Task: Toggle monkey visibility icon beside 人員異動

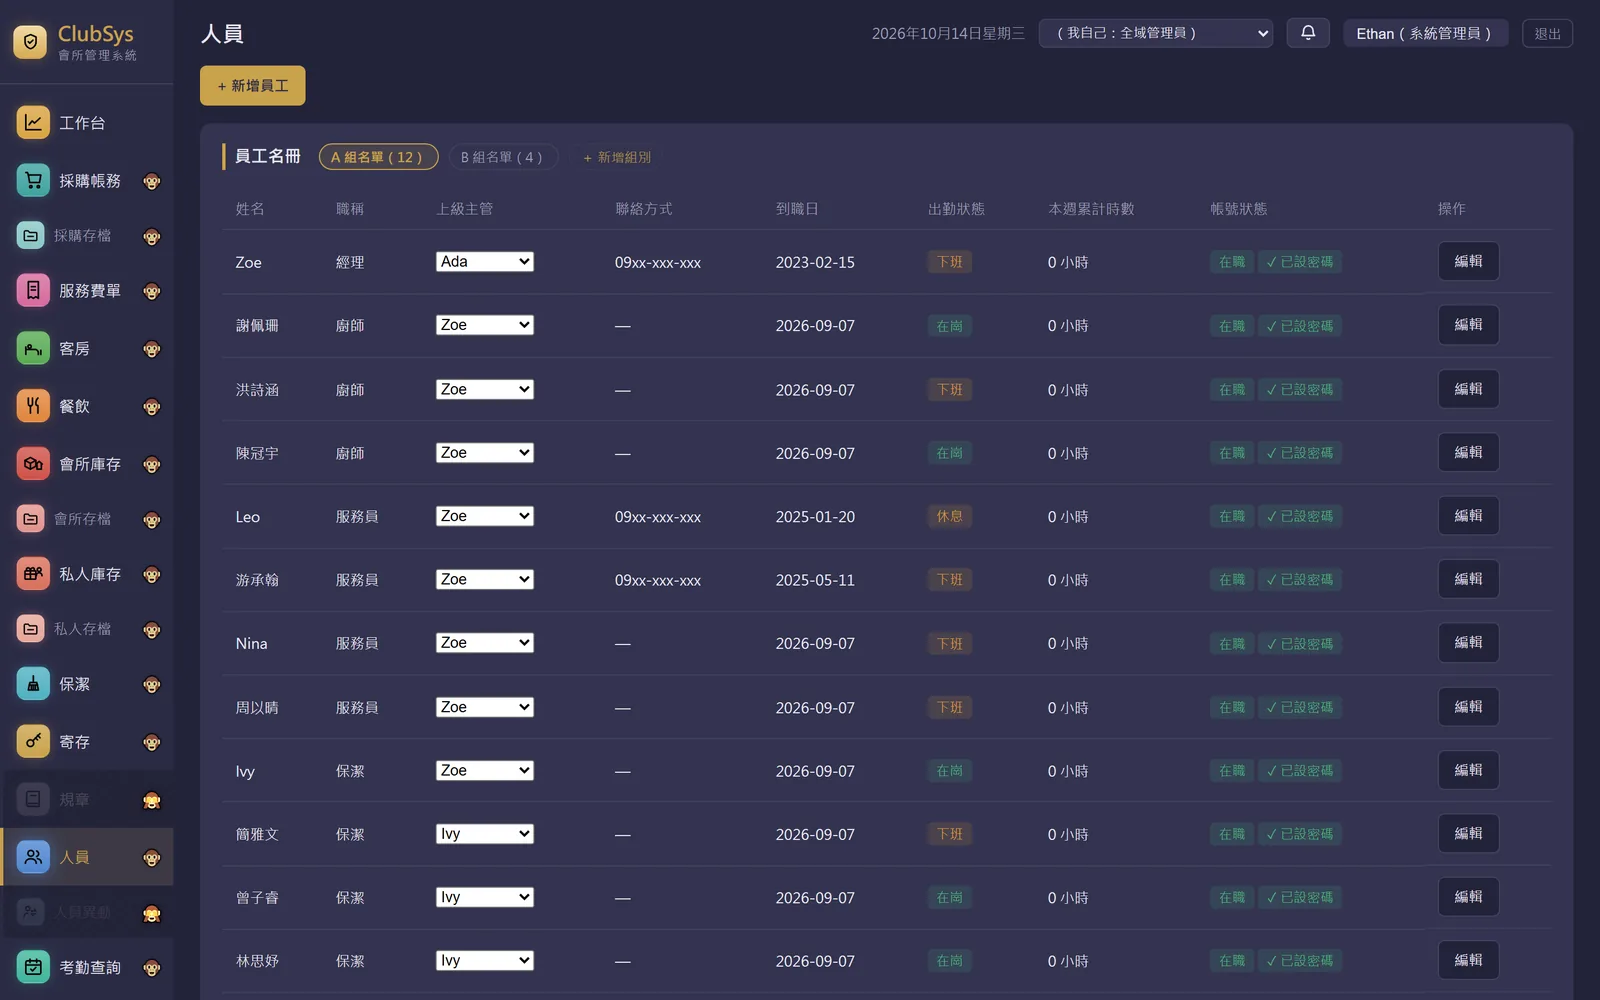Action: [x=152, y=913]
